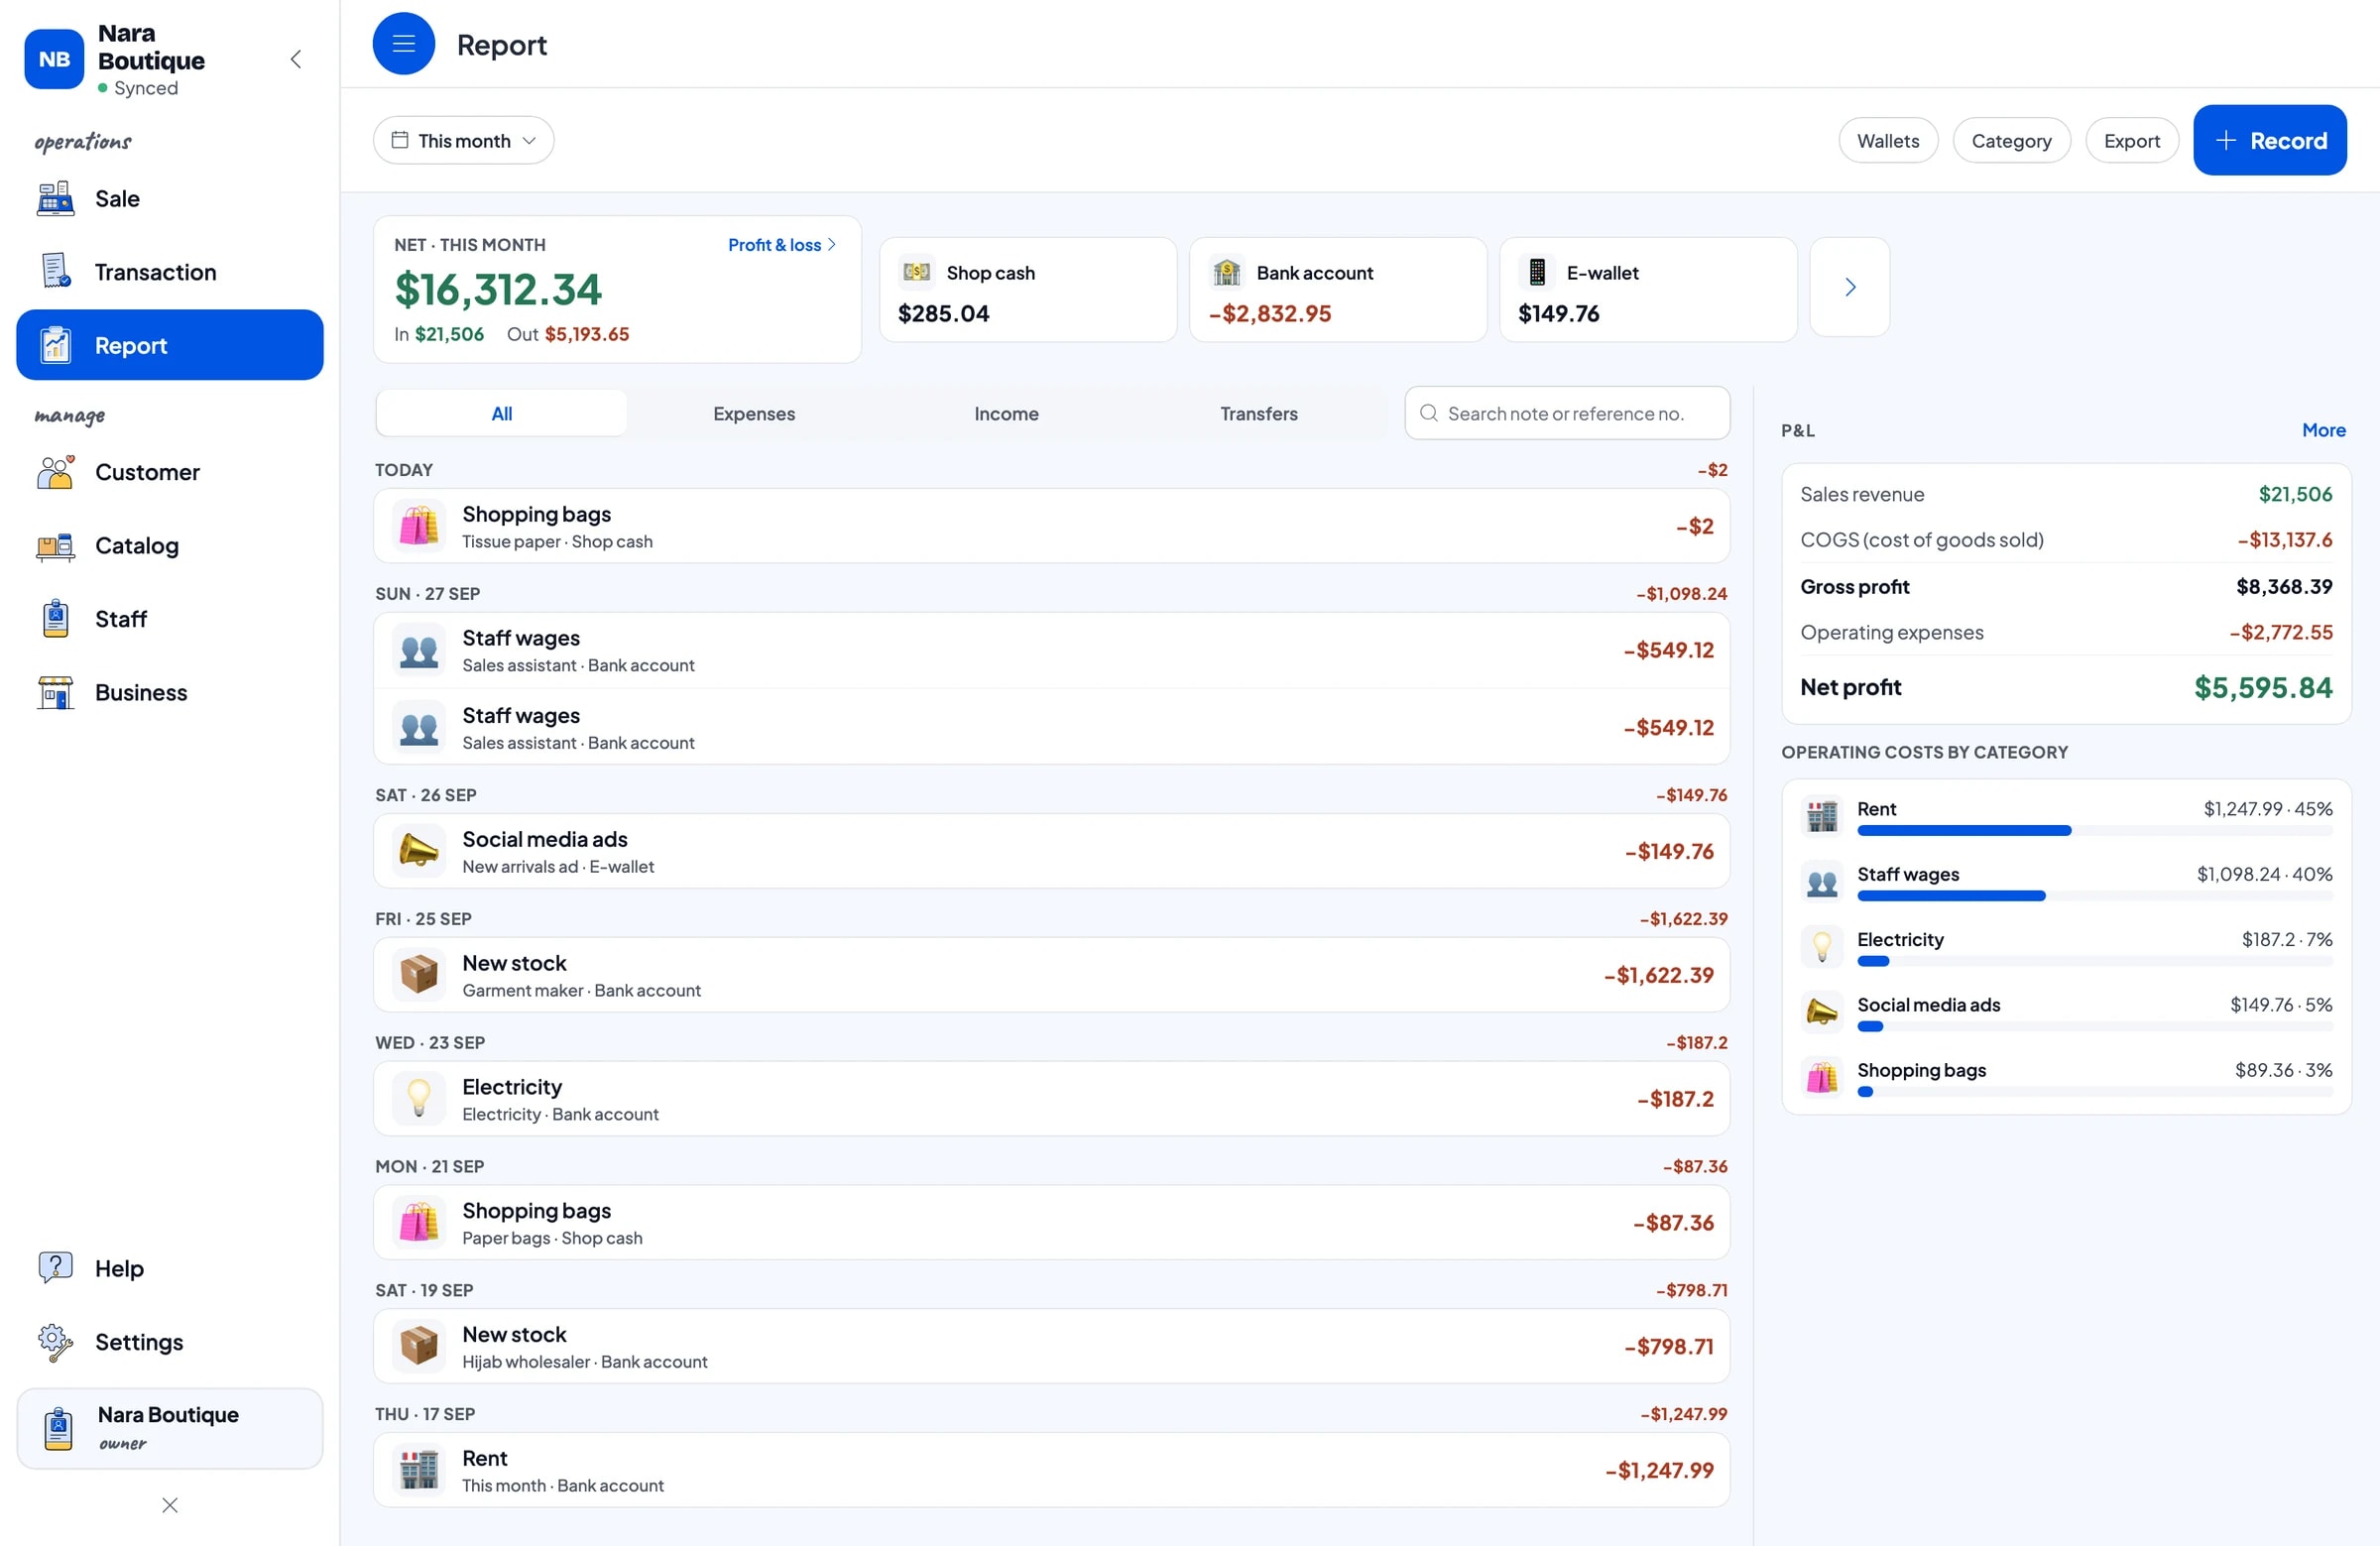Open the Sale menu item
The image size is (2380, 1546).
click(170, 198)
